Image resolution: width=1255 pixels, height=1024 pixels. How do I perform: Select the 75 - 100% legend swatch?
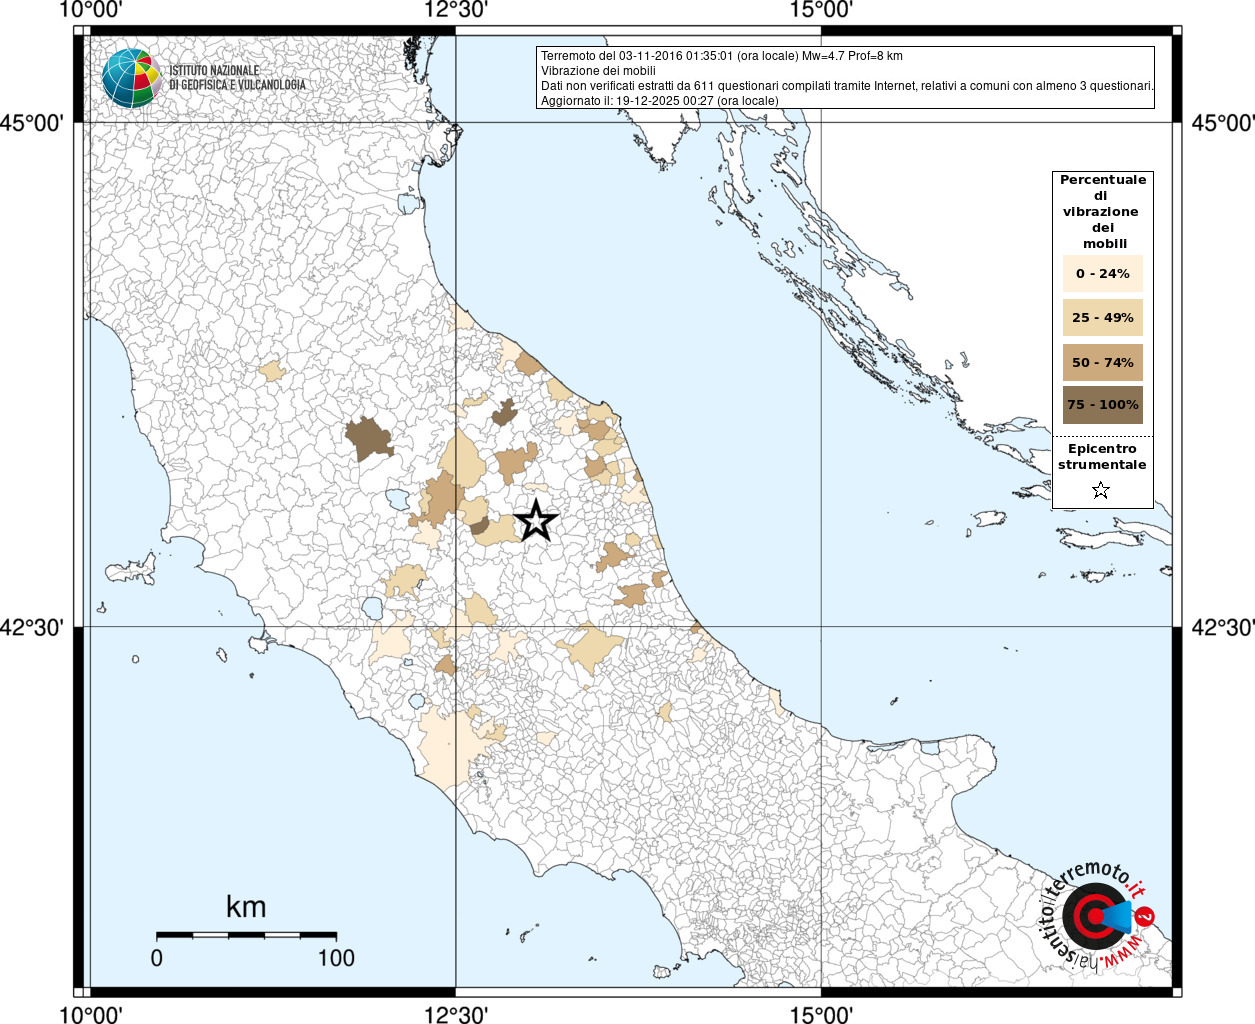click(1102, 405)
